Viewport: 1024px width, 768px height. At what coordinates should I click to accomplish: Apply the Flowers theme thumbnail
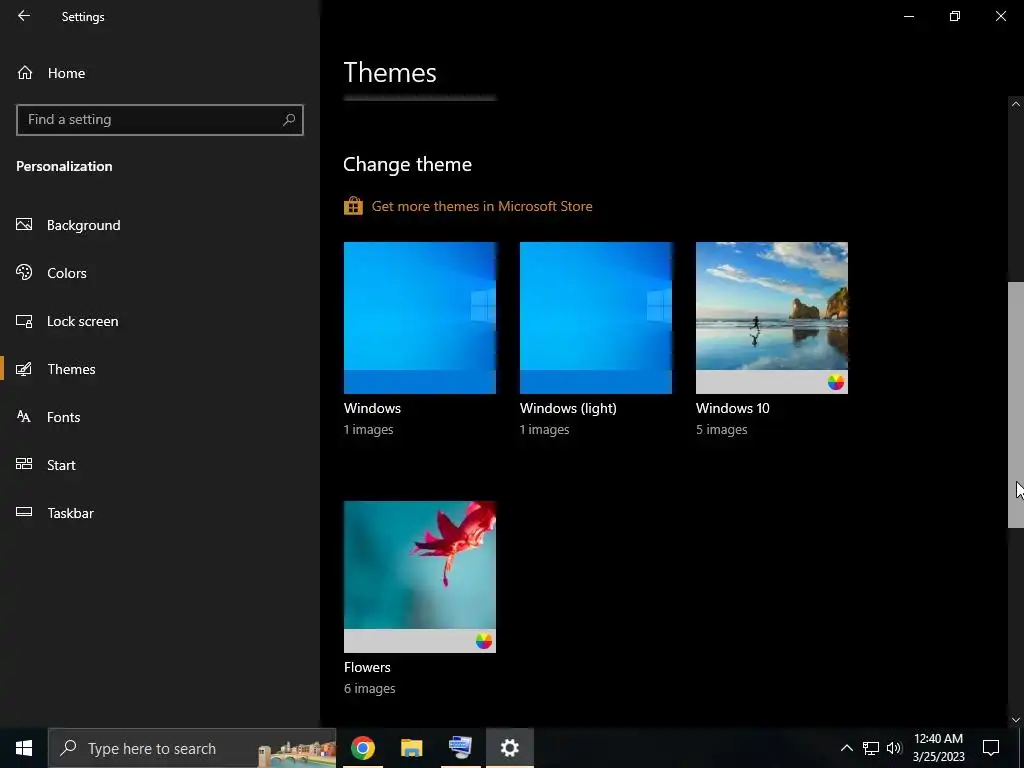420,577
